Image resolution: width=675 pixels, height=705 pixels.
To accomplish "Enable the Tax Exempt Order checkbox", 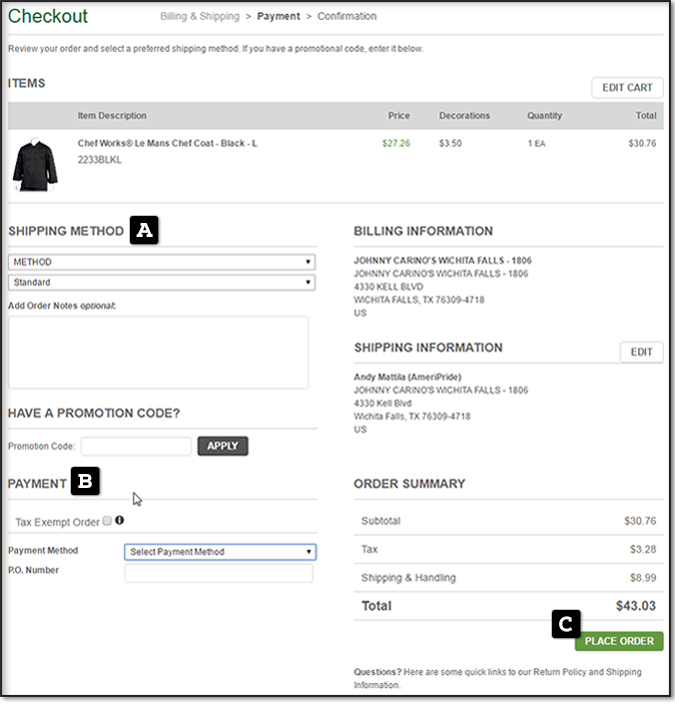I will pos(107,521).
